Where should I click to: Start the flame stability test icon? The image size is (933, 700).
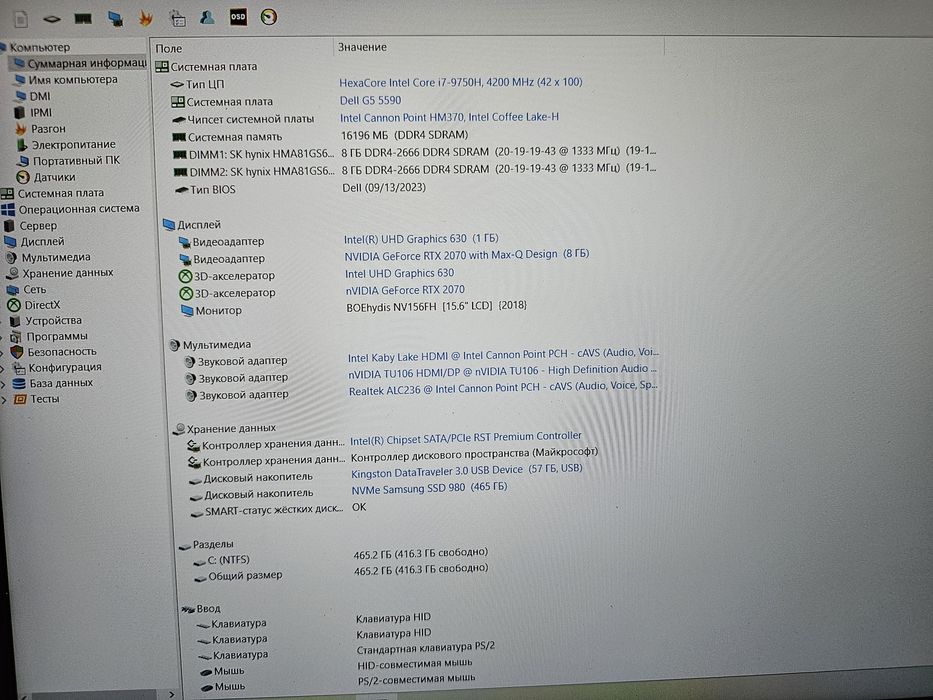pyautogui.click(x=146, y=18)
